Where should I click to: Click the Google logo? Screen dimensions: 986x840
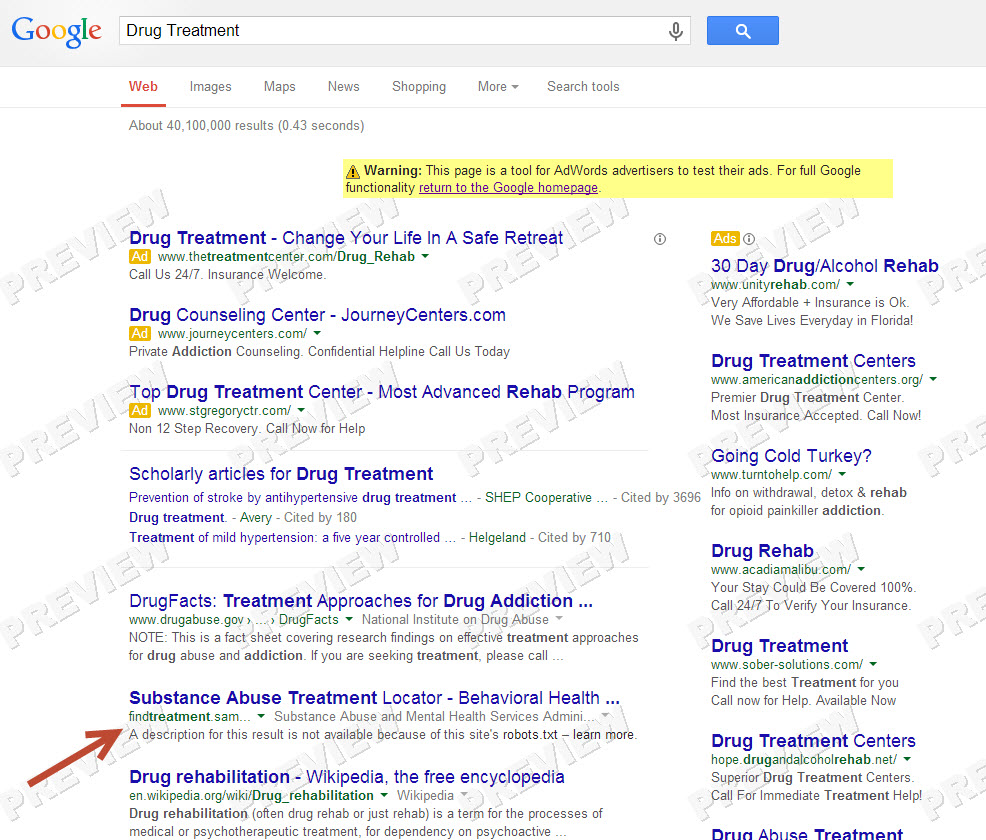57,31
